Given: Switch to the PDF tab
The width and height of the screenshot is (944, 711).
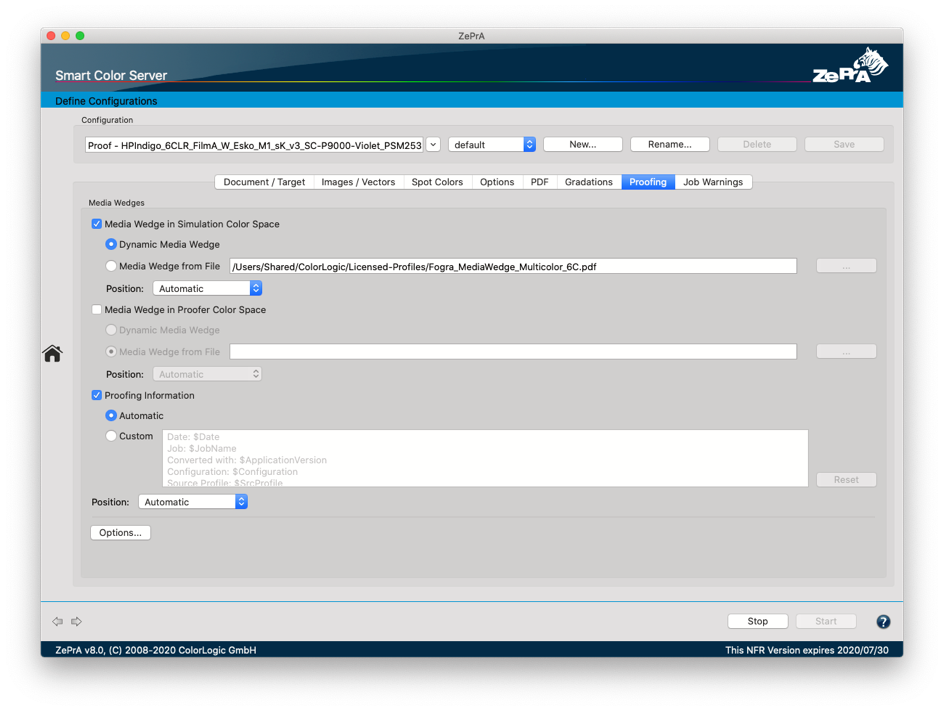Looking at the screenshot, I should (x=539, y=182).
